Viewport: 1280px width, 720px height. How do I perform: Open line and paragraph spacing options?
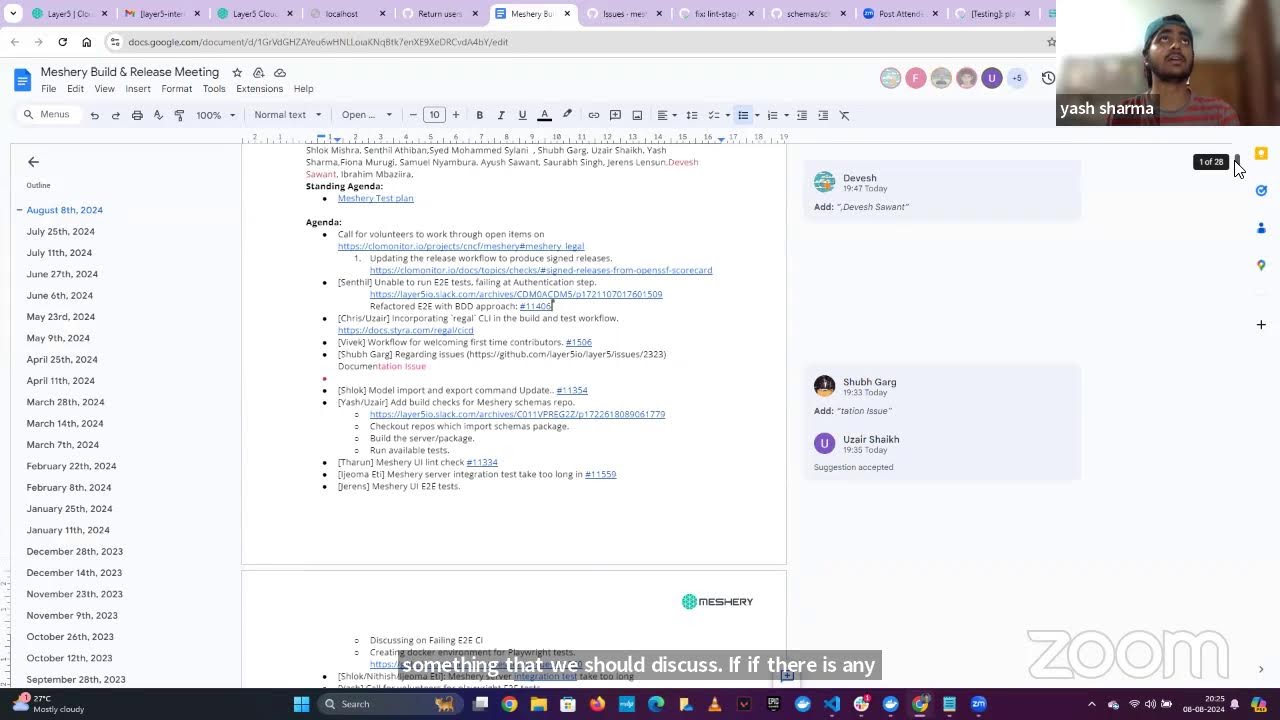click(x=691, y=115)
